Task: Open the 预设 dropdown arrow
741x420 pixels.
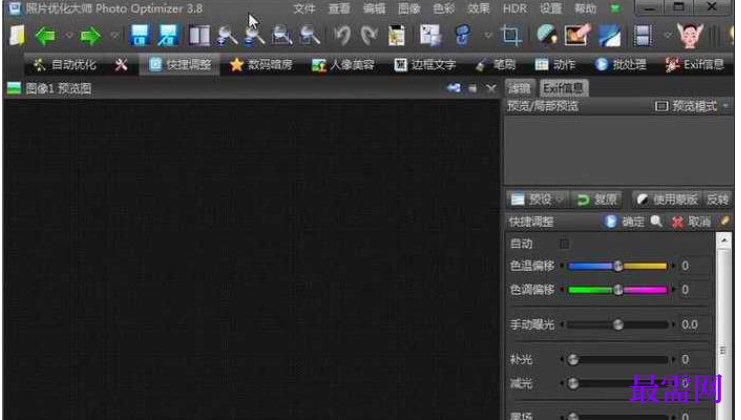Action: 560,200
